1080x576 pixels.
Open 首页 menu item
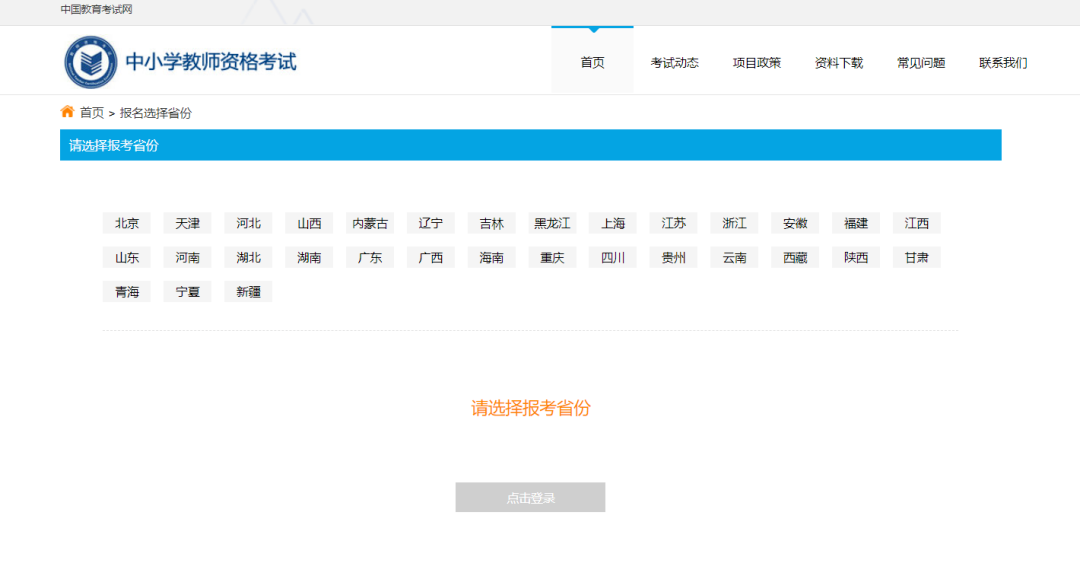[x=592, y=61]
